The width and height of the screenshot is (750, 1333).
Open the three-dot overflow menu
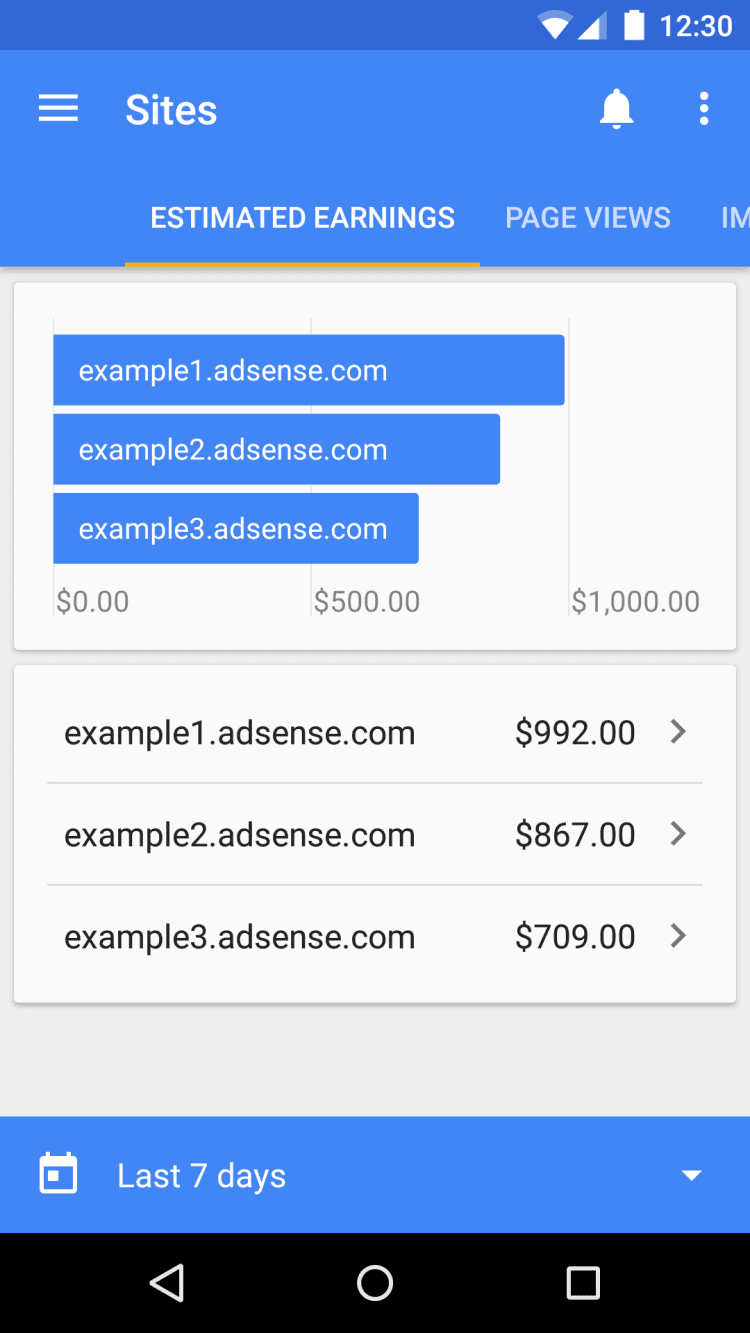pyautogui.click(x=704, y=109)
